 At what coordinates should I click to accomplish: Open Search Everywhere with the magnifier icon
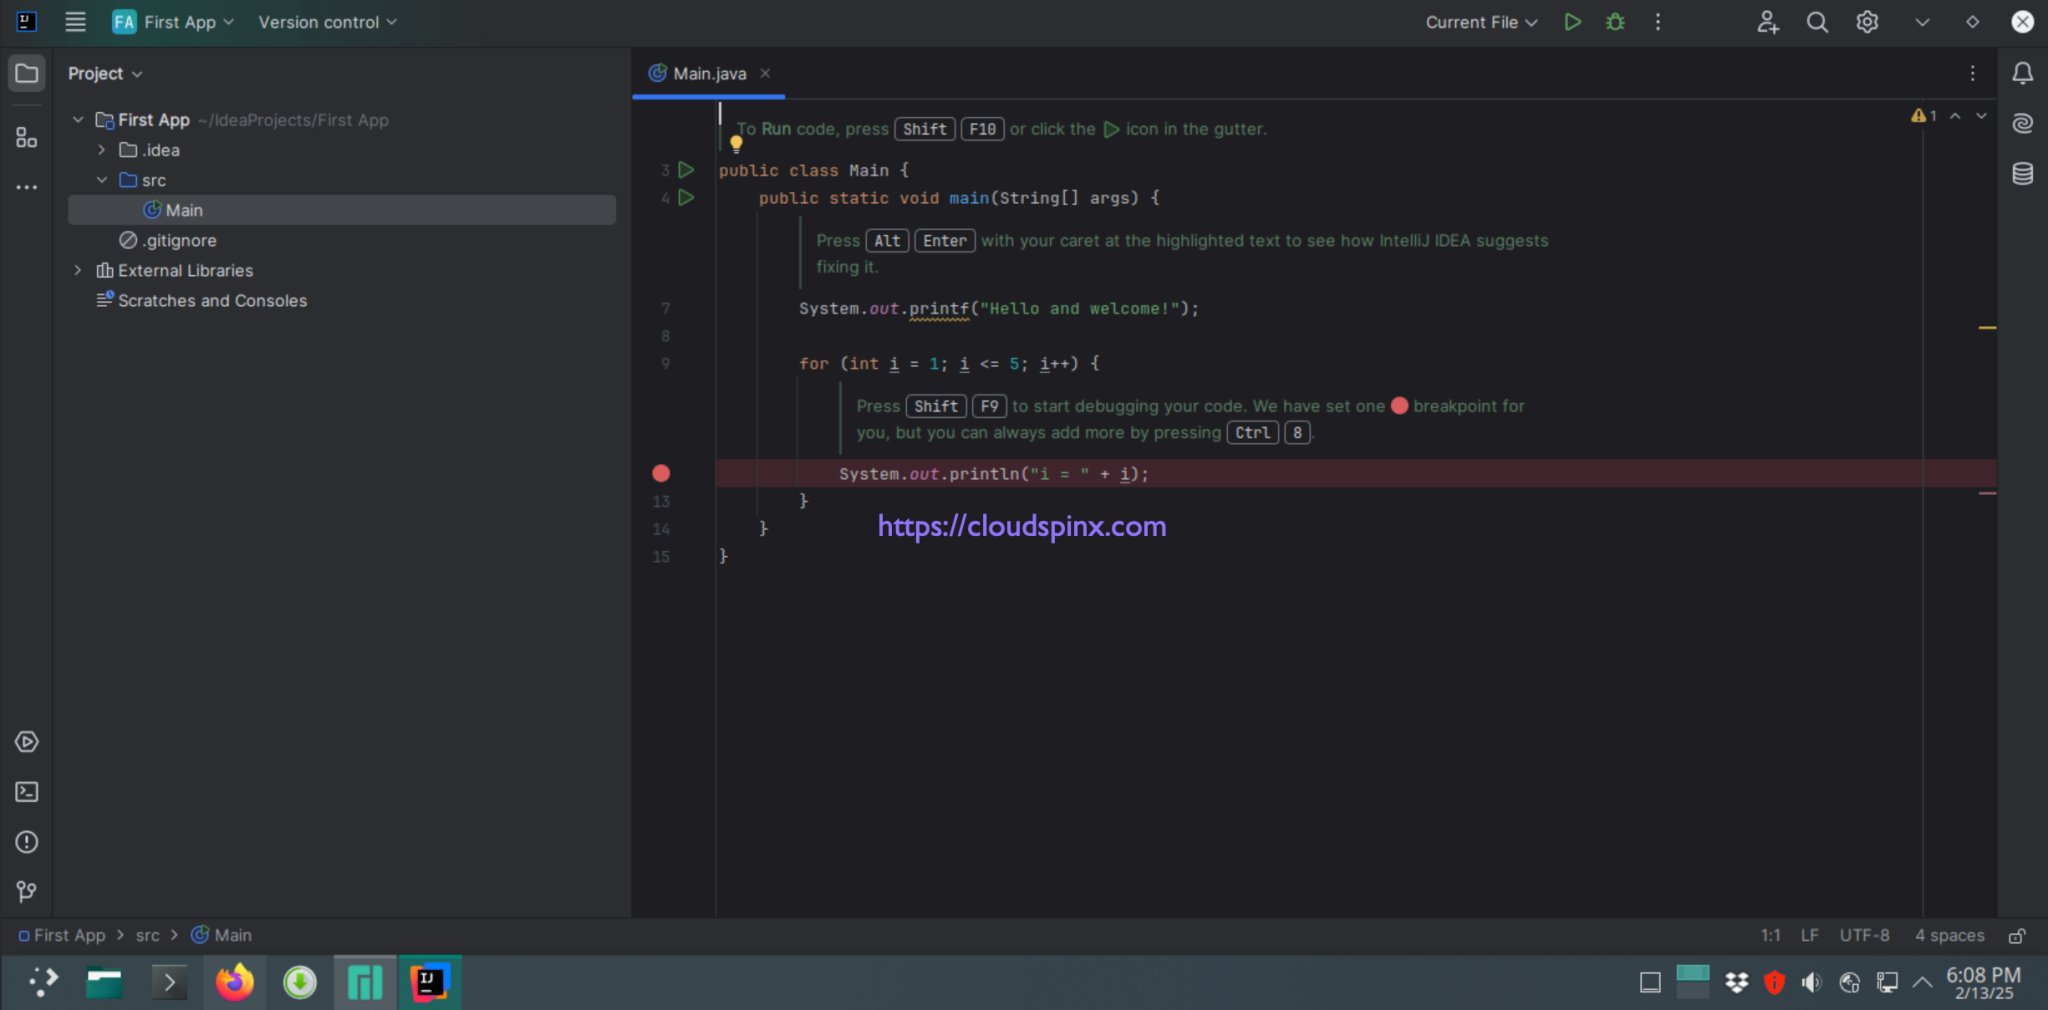1817,21
